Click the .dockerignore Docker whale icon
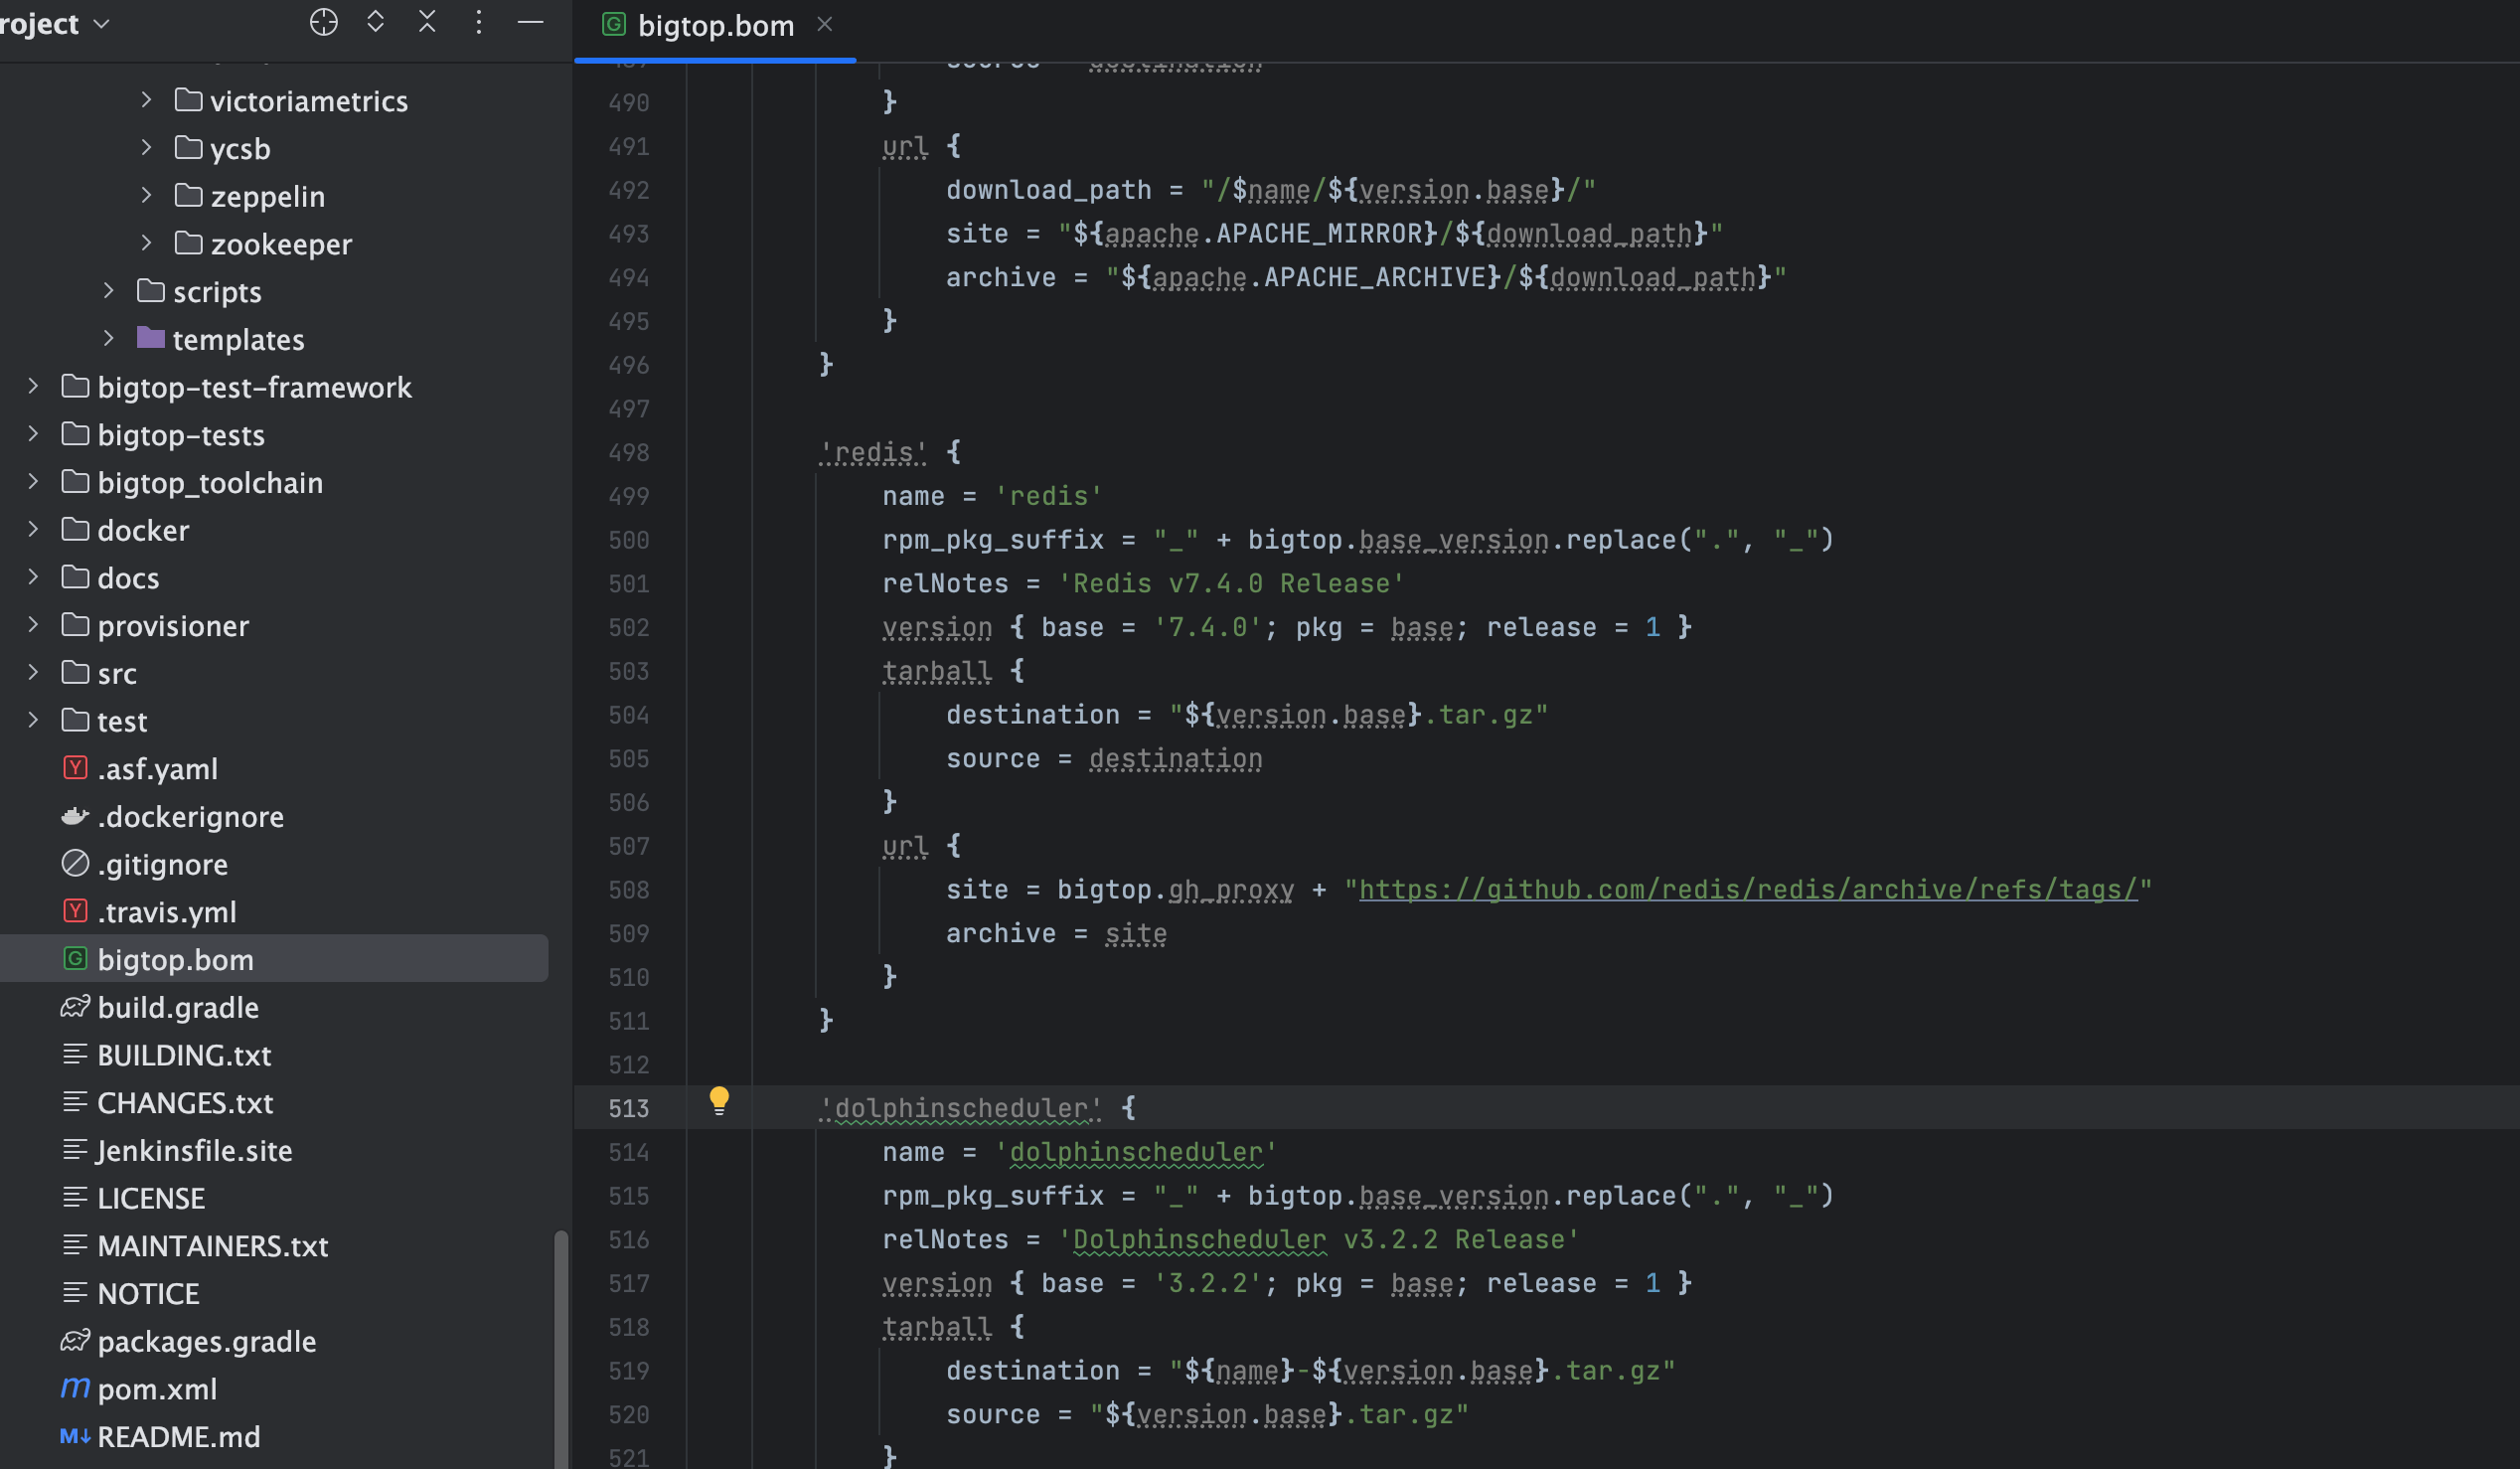Image resolution: width=2520 pixels, height=1469 pixels. click(x=75, y=816)
